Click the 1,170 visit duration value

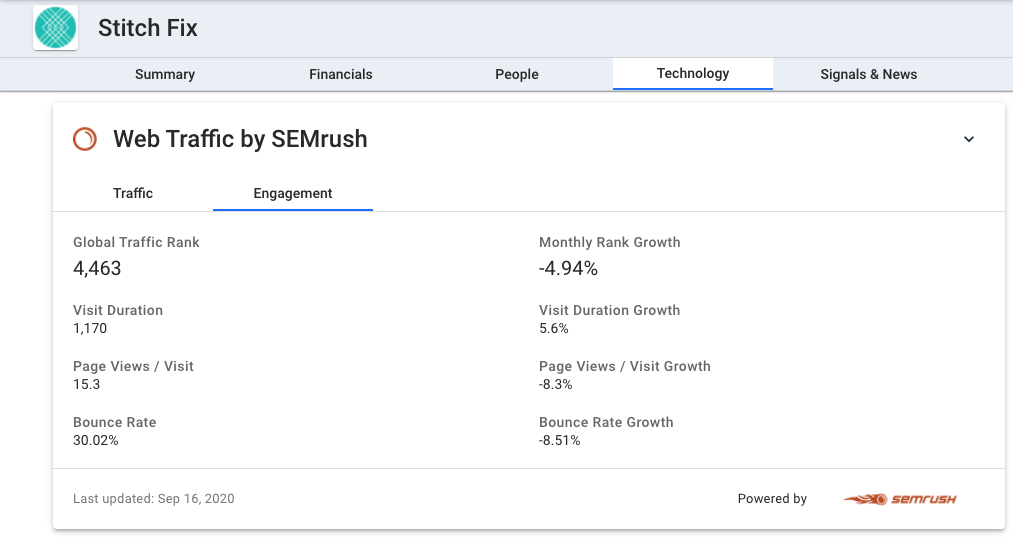tap(90, 328)
